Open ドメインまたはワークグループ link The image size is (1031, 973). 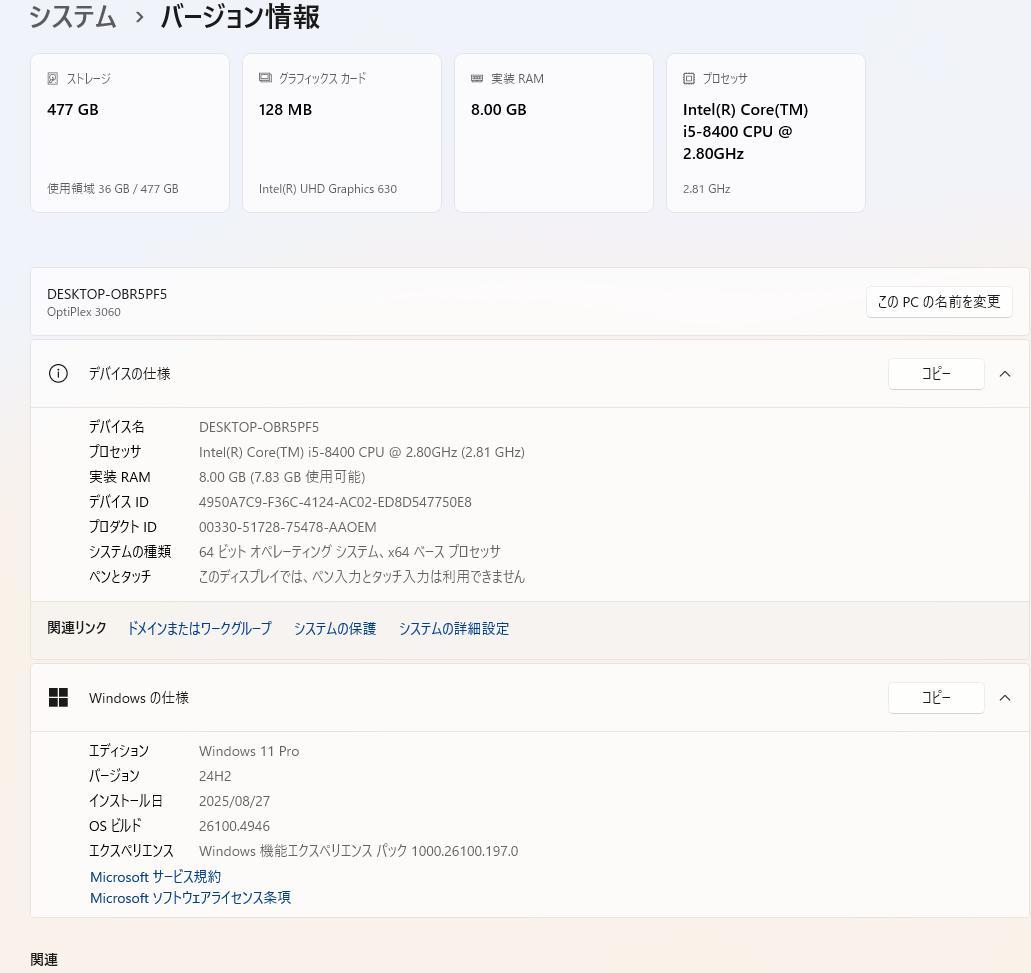pyautogui.click(x=199, y=628)
